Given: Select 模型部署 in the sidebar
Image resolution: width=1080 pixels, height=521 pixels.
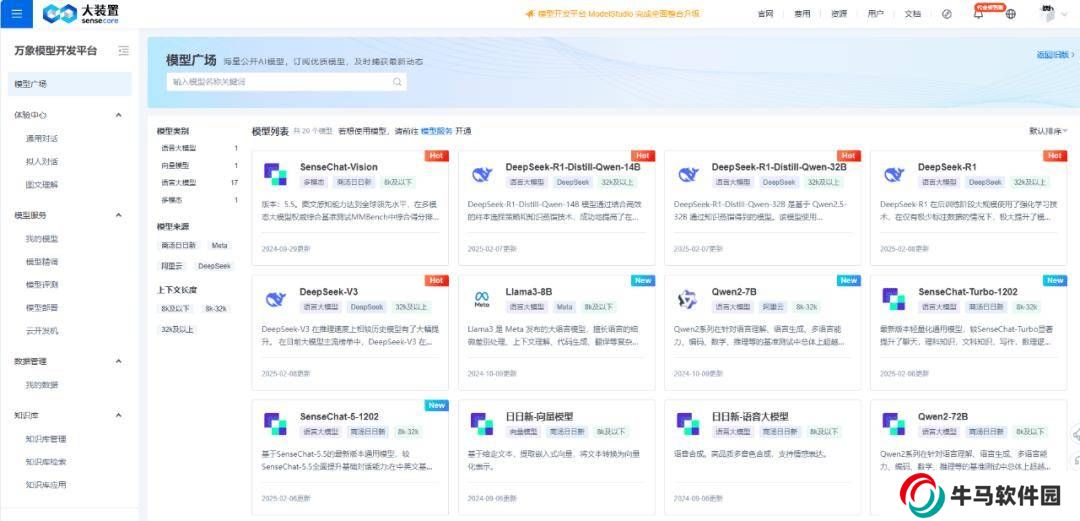Looking at the screenshot, I should point(42,308).
